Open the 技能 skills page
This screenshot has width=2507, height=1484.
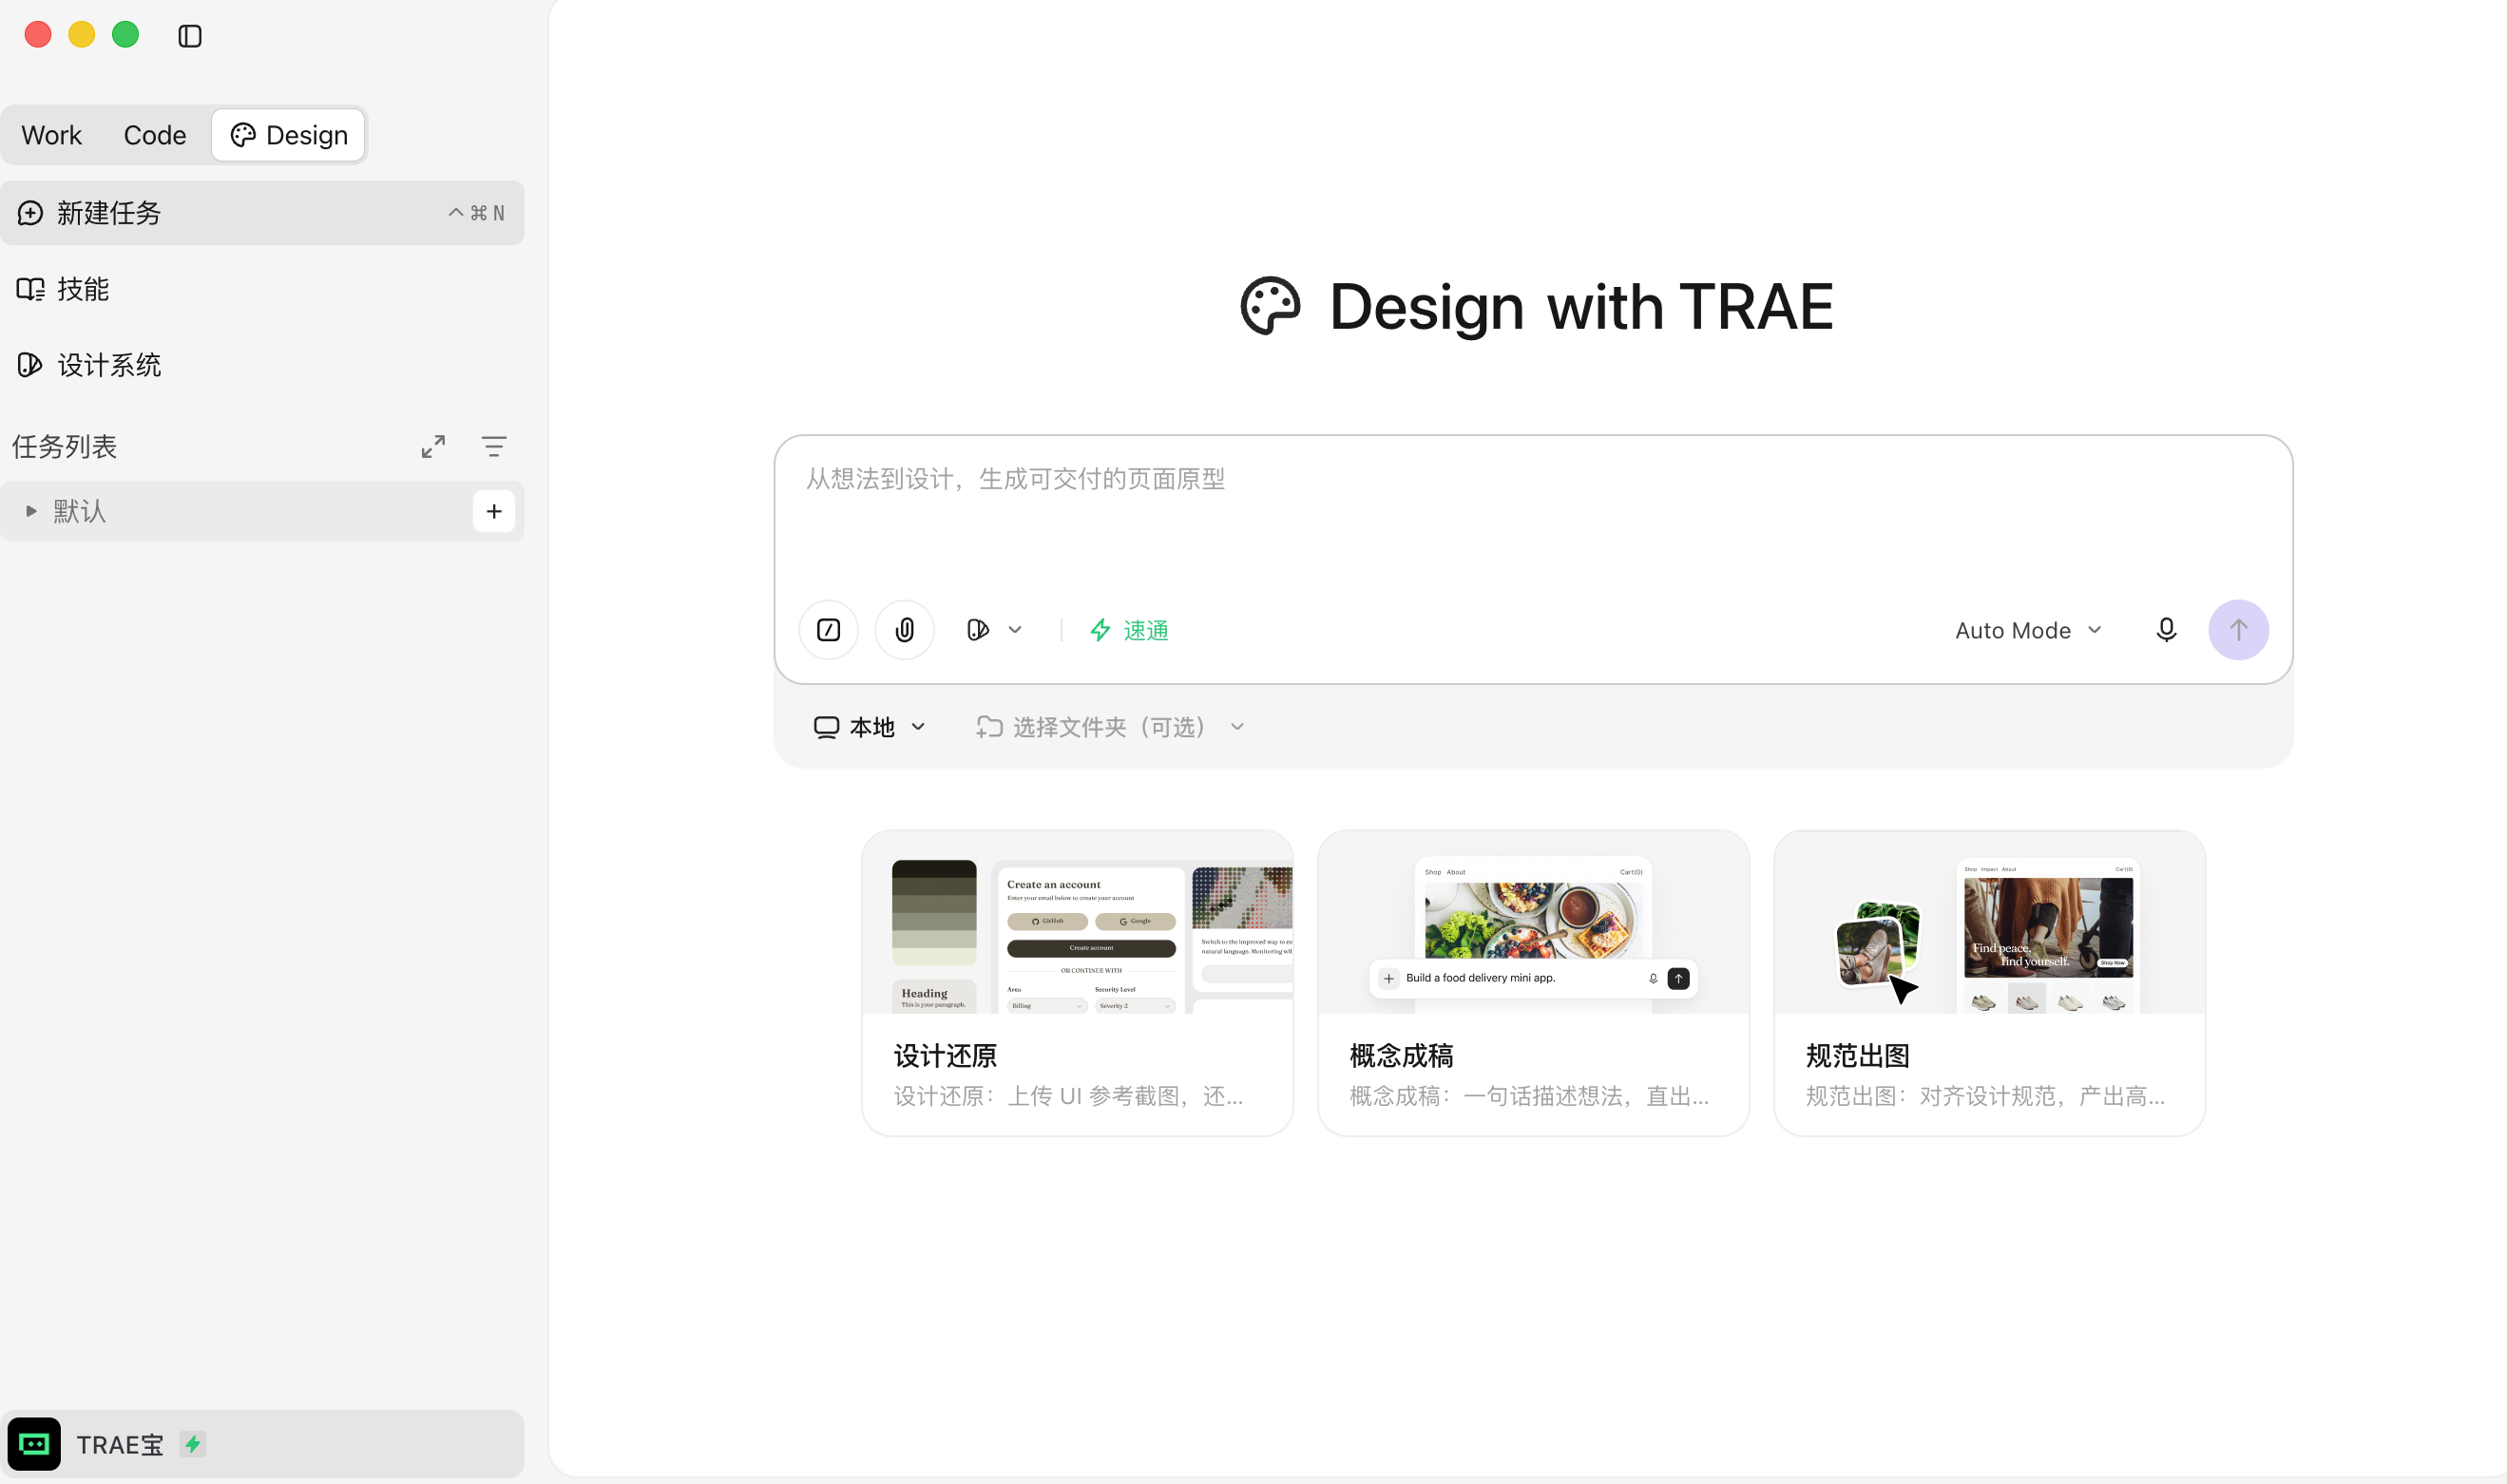click(x=262, y=289)
